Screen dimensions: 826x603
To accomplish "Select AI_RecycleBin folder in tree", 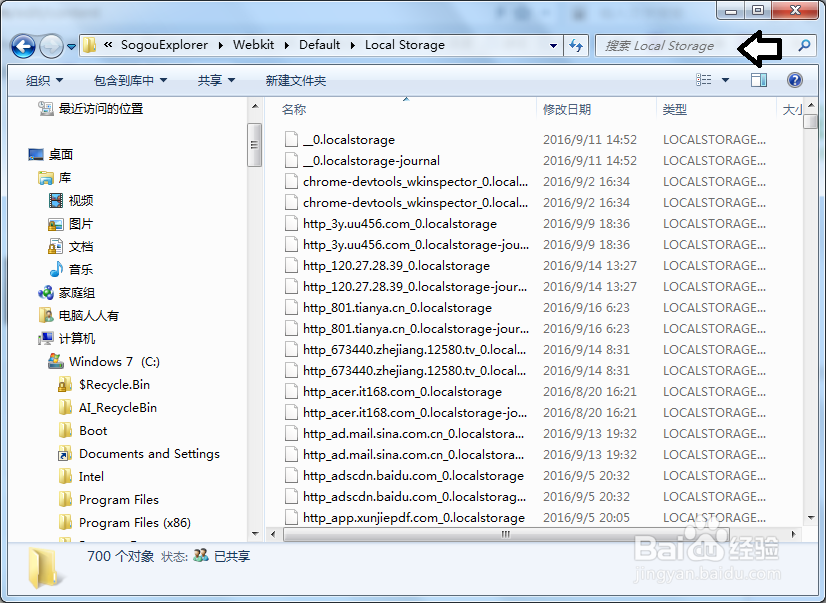I will click(118, 408).
